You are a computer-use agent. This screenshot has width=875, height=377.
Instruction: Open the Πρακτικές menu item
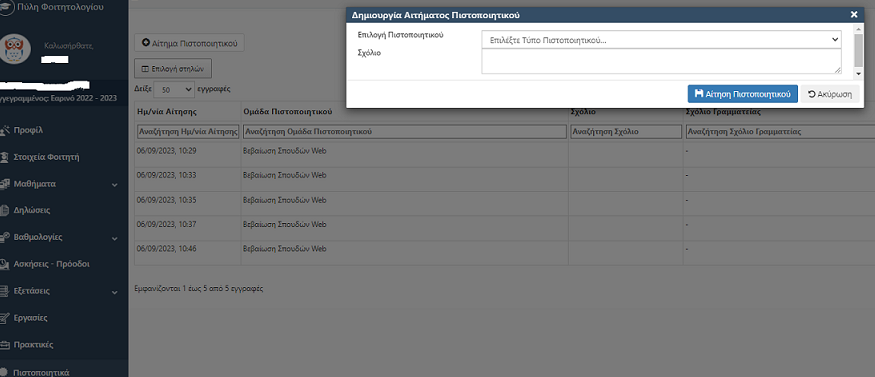coord(33,345)
